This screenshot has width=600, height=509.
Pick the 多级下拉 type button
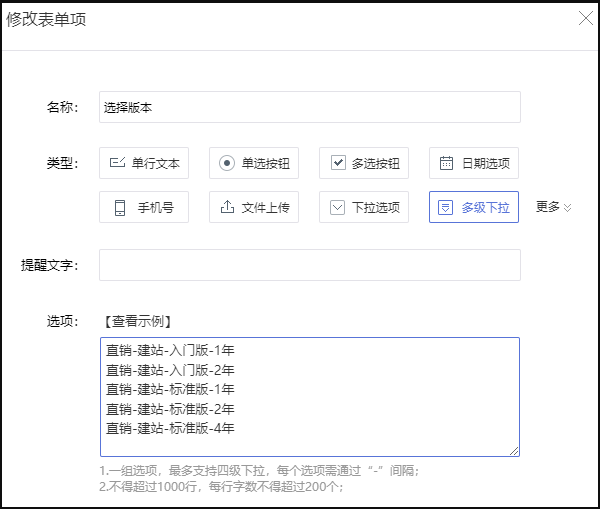point(474,207)
